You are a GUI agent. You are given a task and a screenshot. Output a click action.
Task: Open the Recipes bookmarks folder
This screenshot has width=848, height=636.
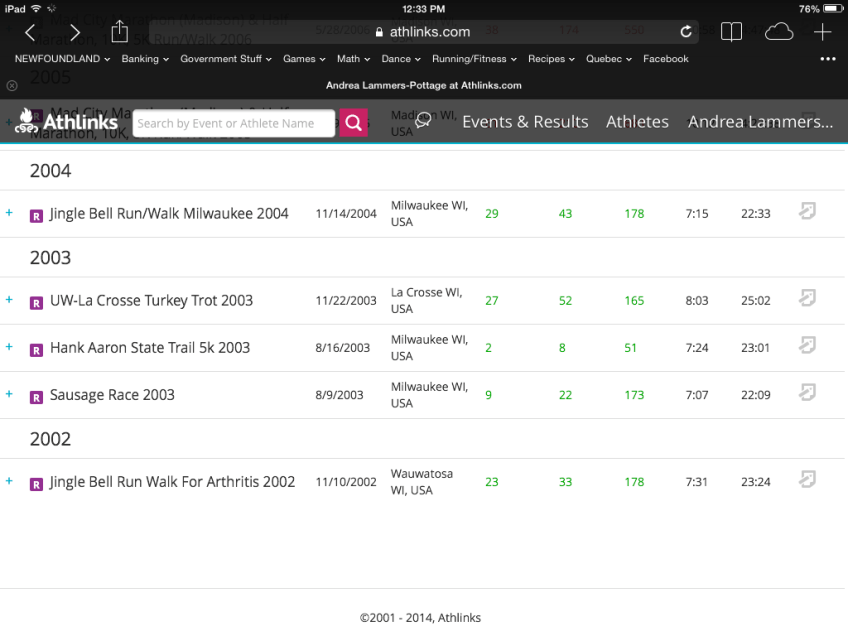pyautogui.click(x=551, y=59)
